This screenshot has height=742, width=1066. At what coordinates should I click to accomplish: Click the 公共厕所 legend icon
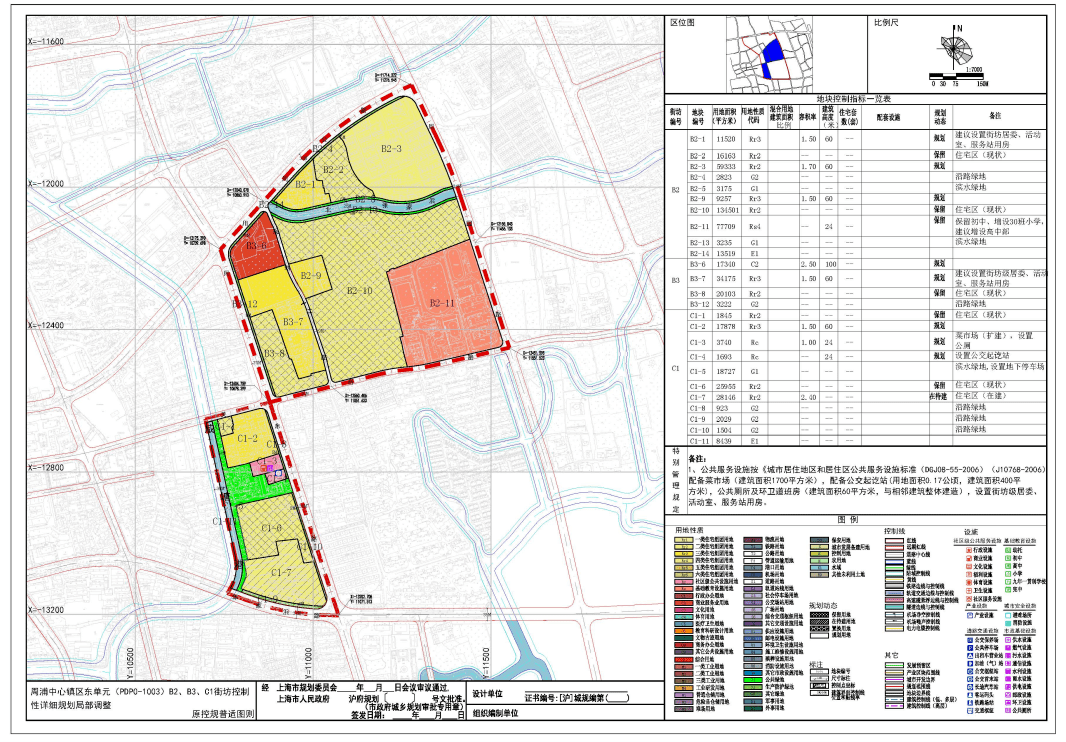pos(1008,710)
